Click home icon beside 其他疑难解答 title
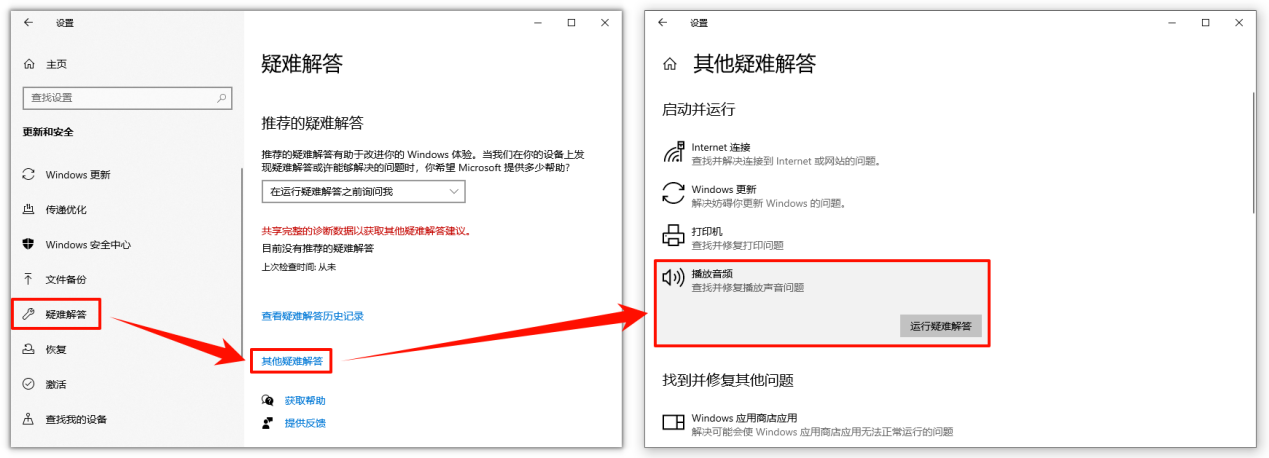Viewport: 1269px width, 458px height. click(x=671, y=65)
